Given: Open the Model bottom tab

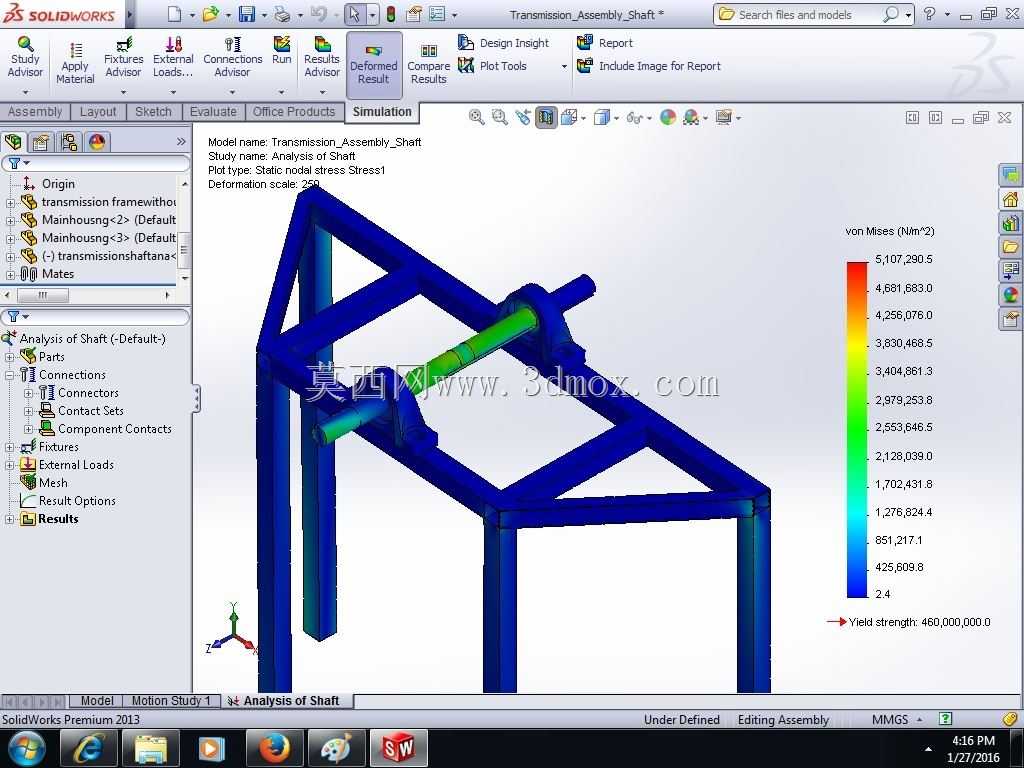Looking at the screenshot, I should tap(97, 701).
